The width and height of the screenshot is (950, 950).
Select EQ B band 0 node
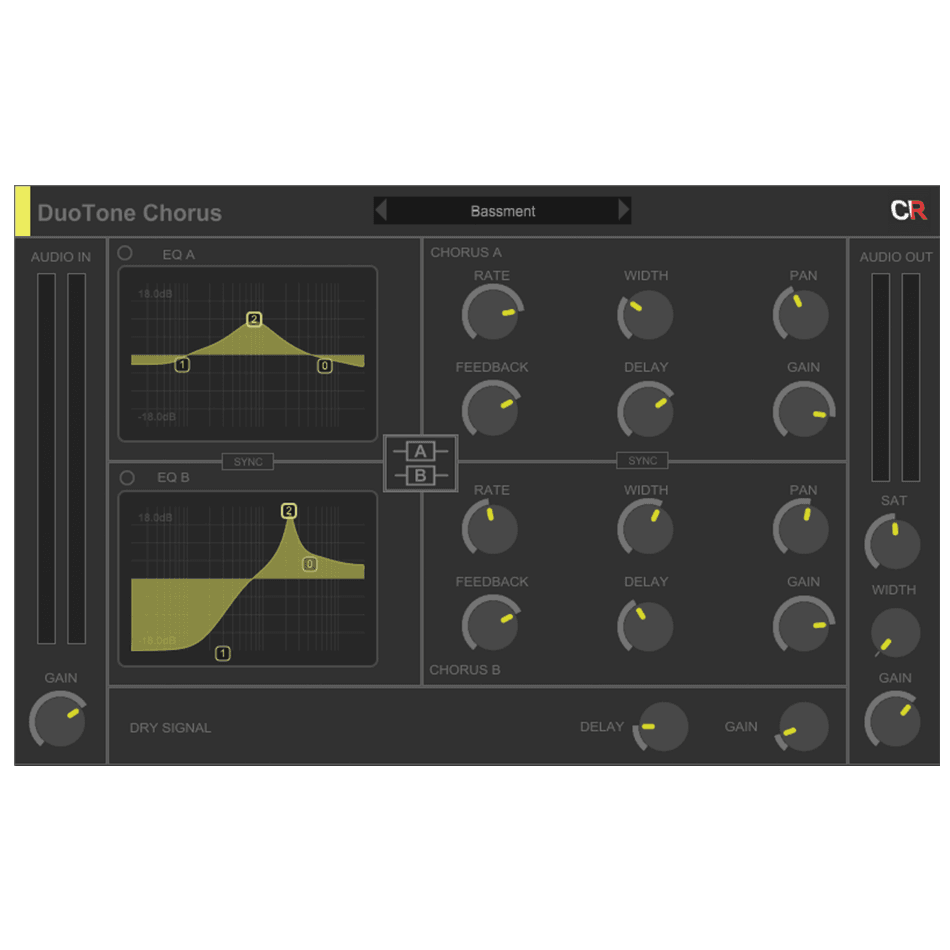click(310, 564)
